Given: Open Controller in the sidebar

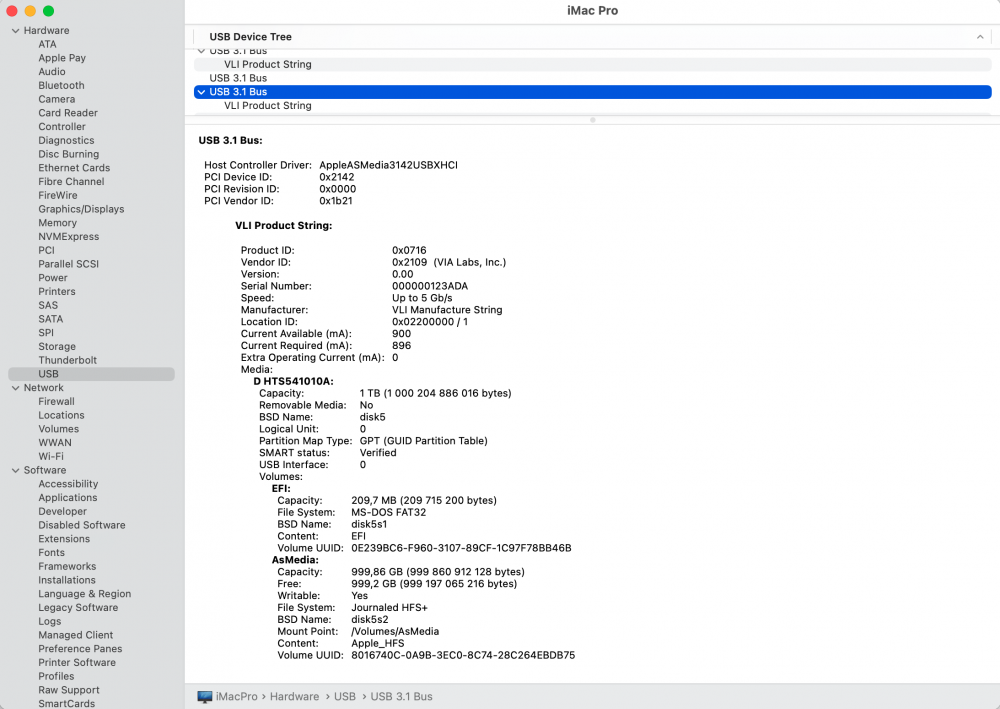Looking at the screenshot, I should click(x=62, y=126).
